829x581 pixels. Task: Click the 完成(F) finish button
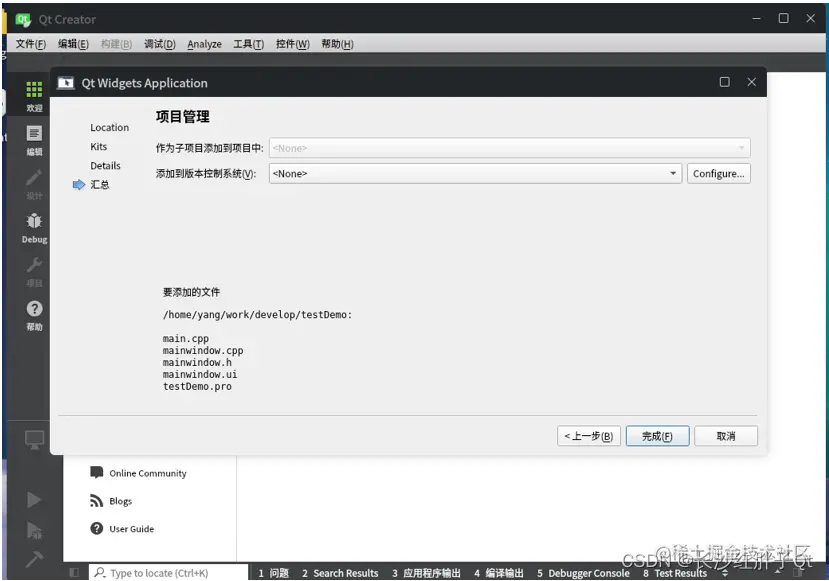click(x=657, y=436)
